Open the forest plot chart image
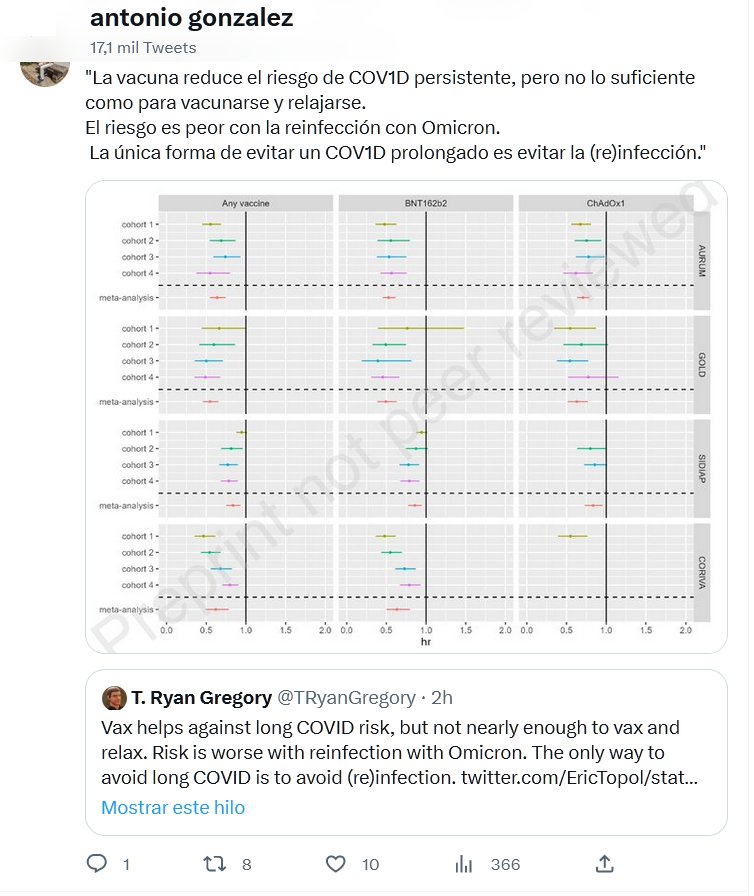 click(405, 415)
